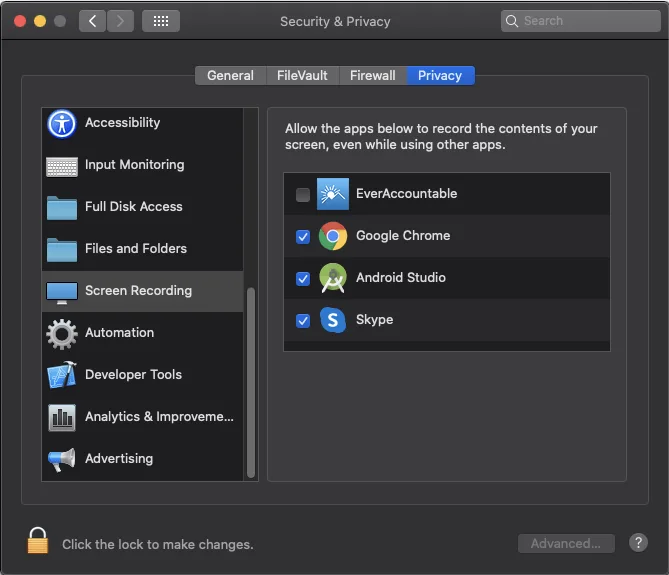The width and height of the screenshot is (669, 575).
Task: Disable the Android Studio checkbox
Action: pos(303,279)
